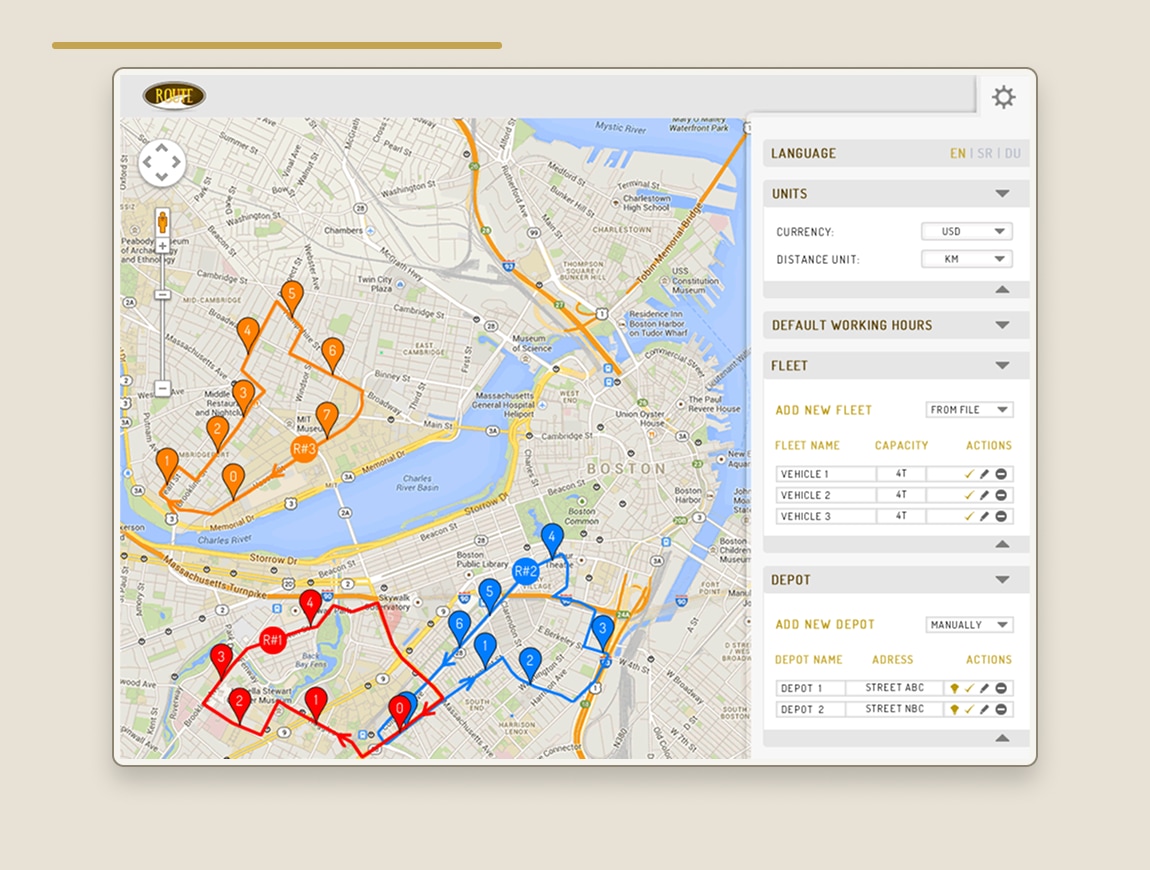
Task: Expand the Units section arrow
Action: click(1002, 194)
